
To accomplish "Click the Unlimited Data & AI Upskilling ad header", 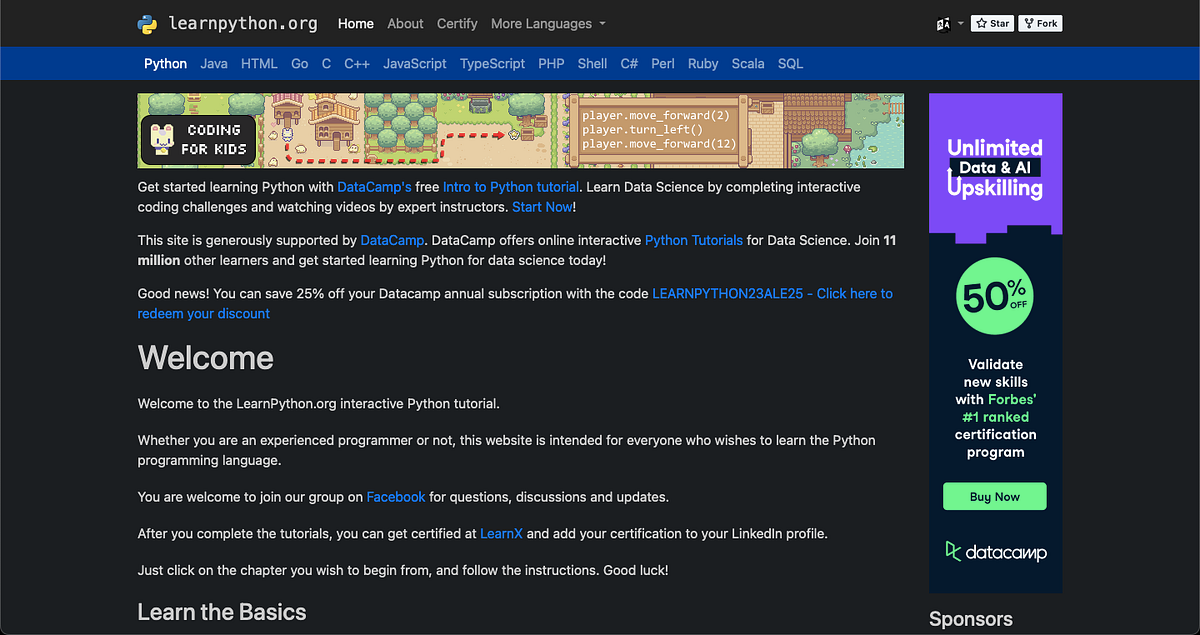I will click(995, 167).
